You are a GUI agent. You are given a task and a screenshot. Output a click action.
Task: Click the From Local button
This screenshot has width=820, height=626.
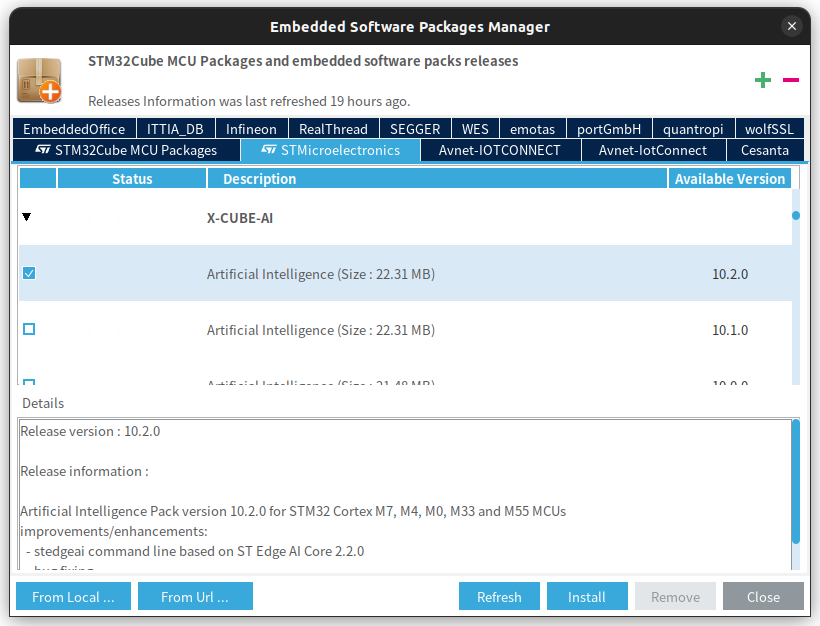[73, 596]
